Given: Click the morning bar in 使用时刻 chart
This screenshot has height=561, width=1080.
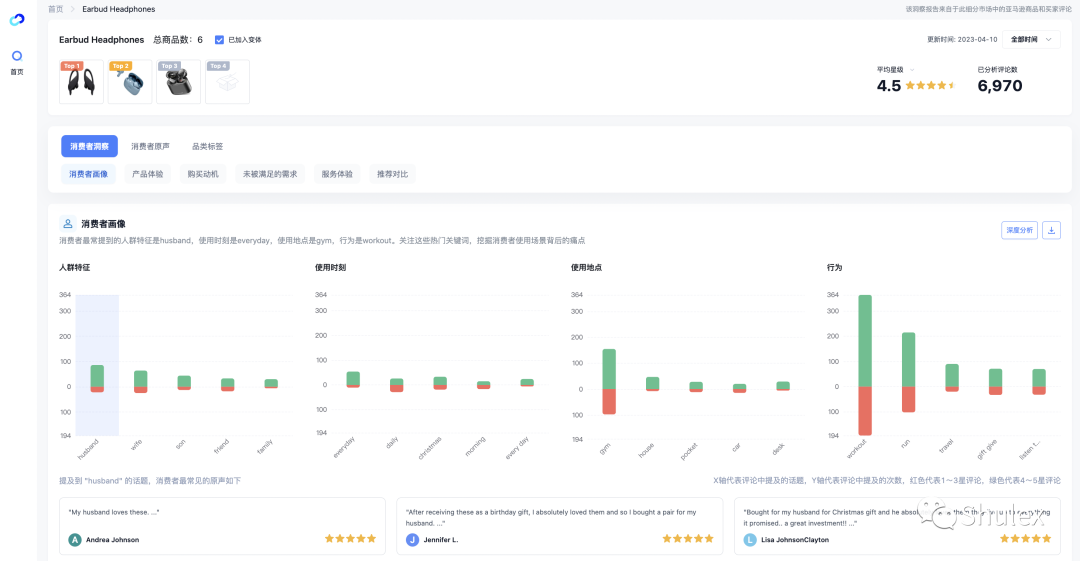Looking at the screenshot, I should [x=484, y=385].
